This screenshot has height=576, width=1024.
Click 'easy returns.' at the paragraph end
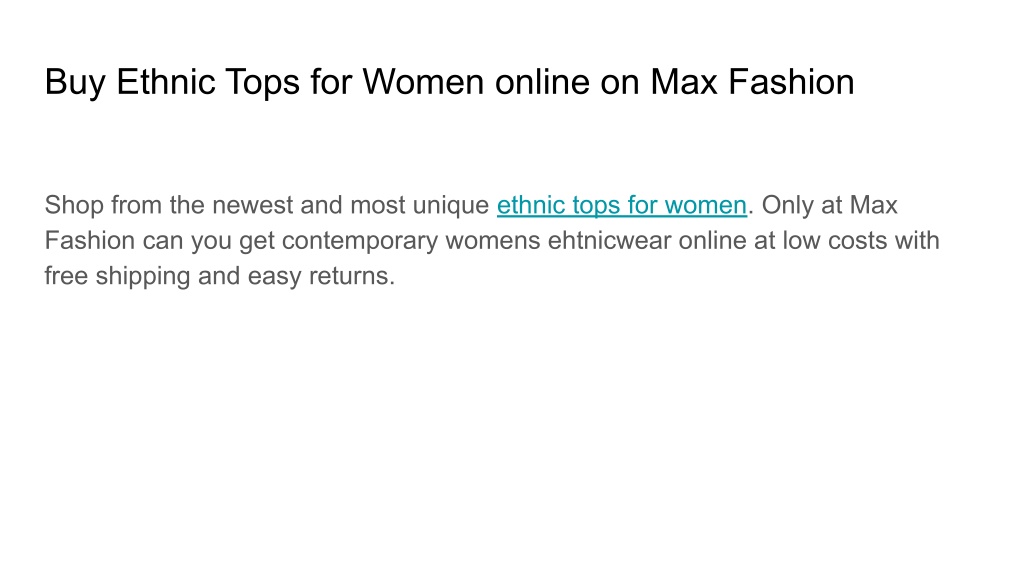(x=321, y=276)
